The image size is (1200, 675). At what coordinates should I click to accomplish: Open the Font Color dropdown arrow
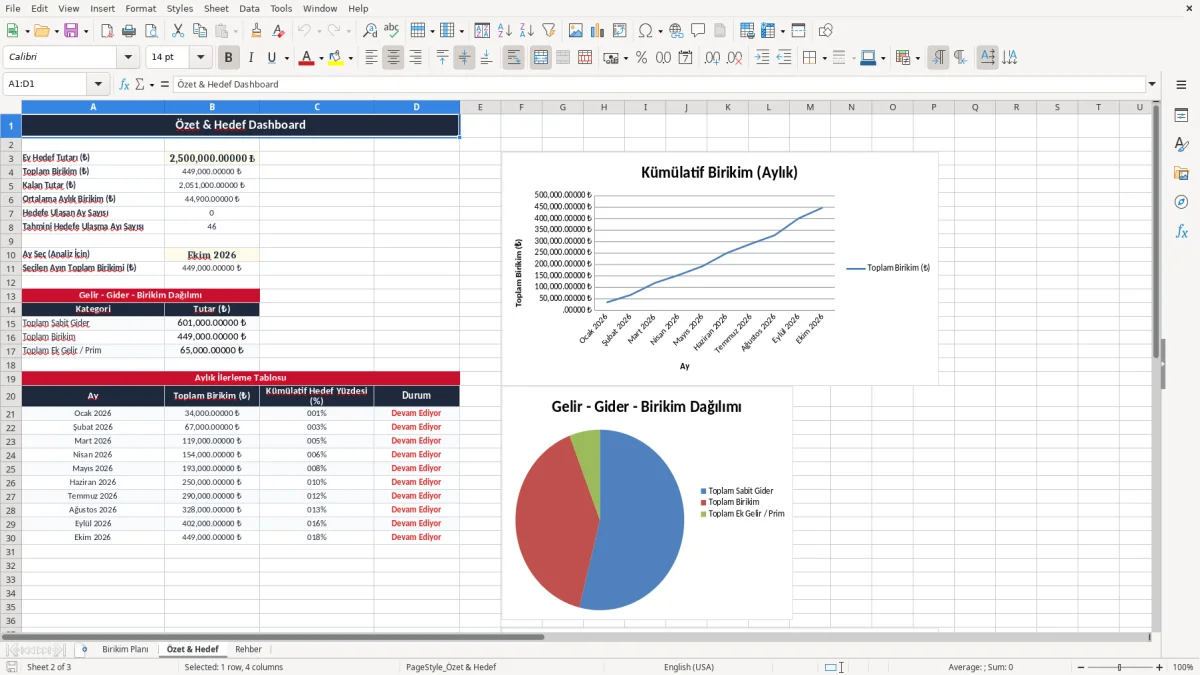pos(320,58)
